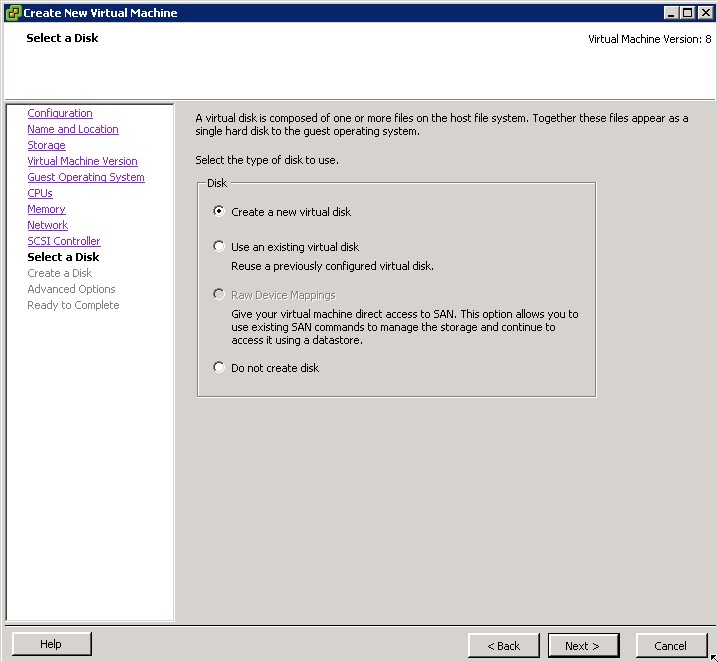This screenshot has width=718, height=662.
Task: Select Do not create disk option
Action: 220,368
